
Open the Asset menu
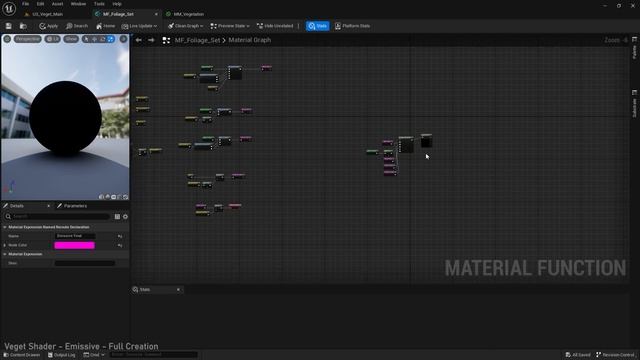pos(57,4)
